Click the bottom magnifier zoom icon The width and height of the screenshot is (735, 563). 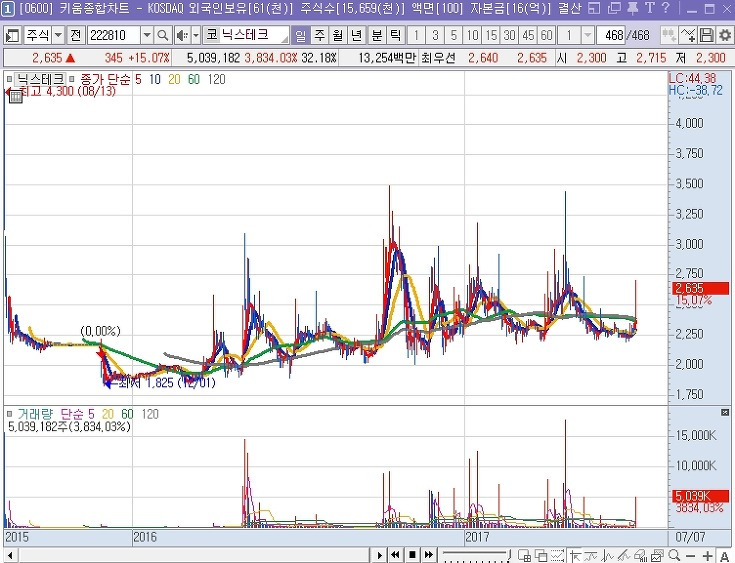(674, 555)
